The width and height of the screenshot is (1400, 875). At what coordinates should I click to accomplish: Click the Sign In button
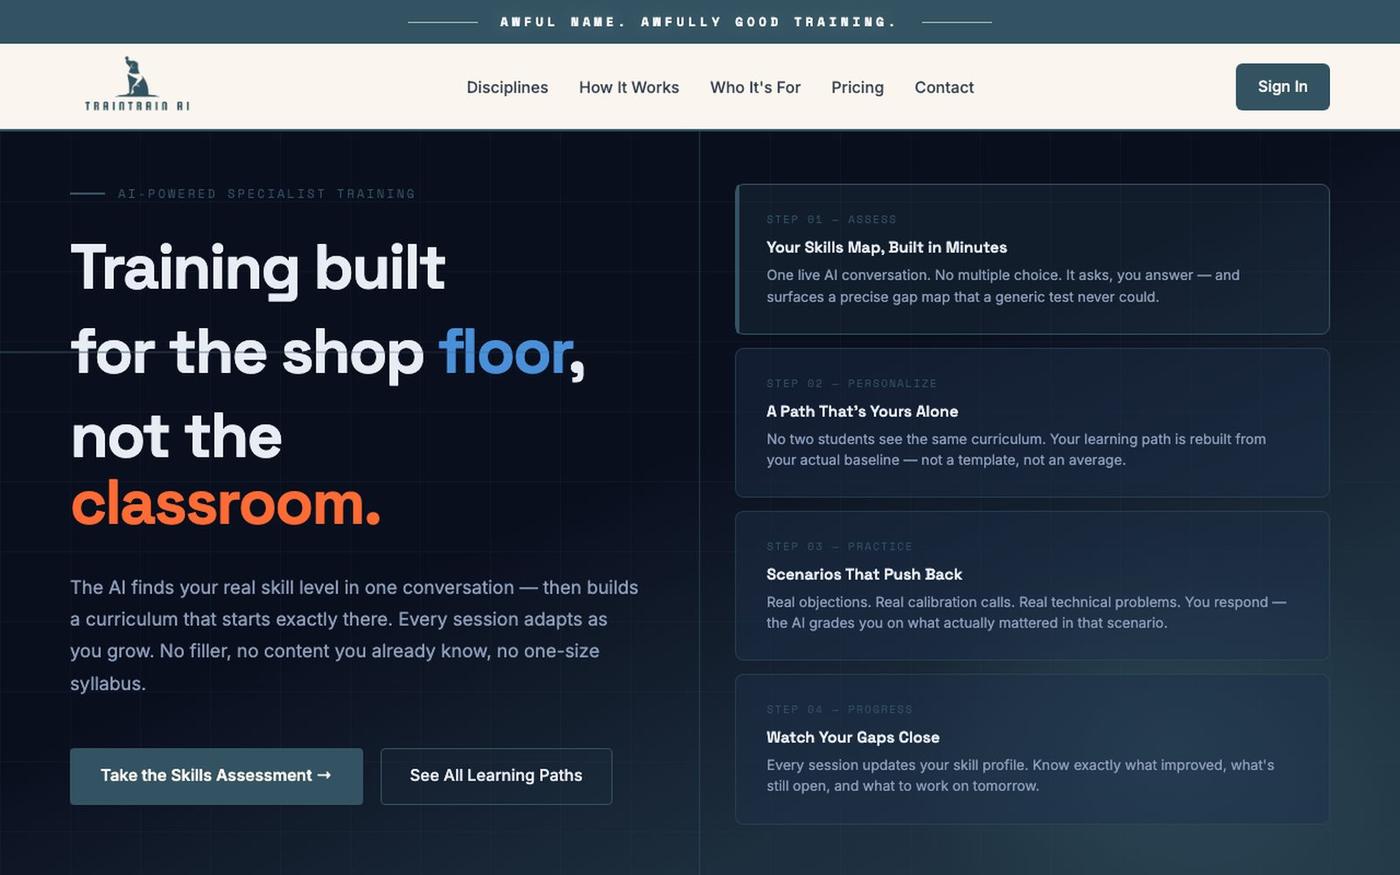1282,87
